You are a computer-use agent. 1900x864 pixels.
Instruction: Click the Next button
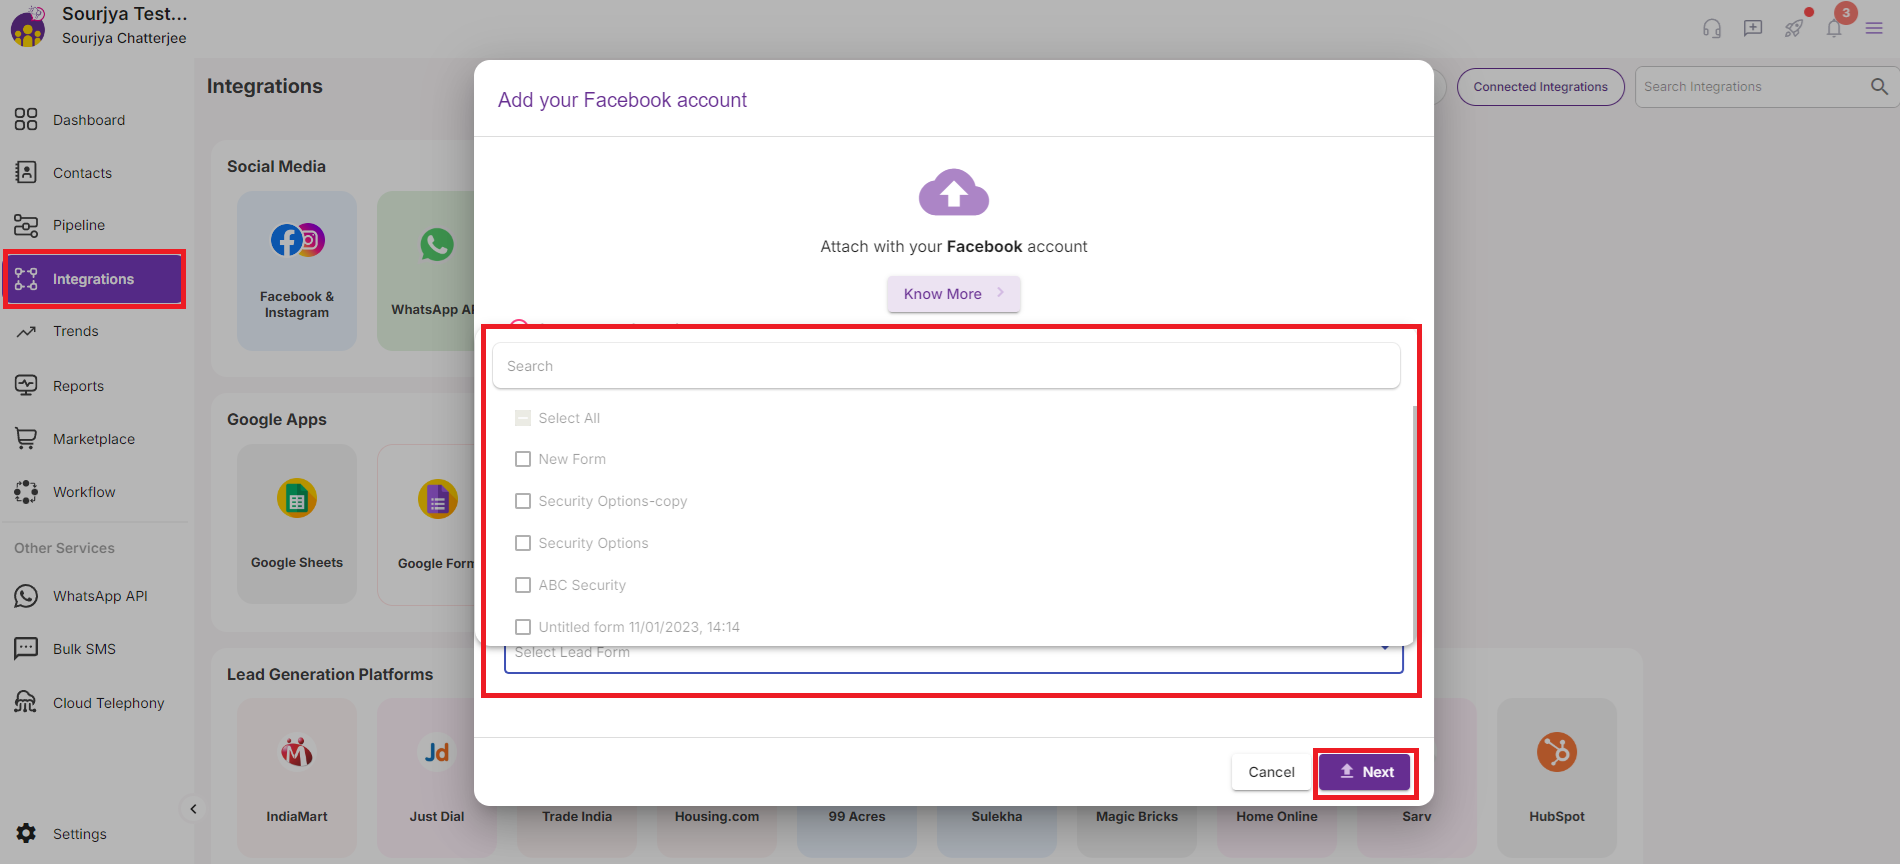pos(1365,772)
